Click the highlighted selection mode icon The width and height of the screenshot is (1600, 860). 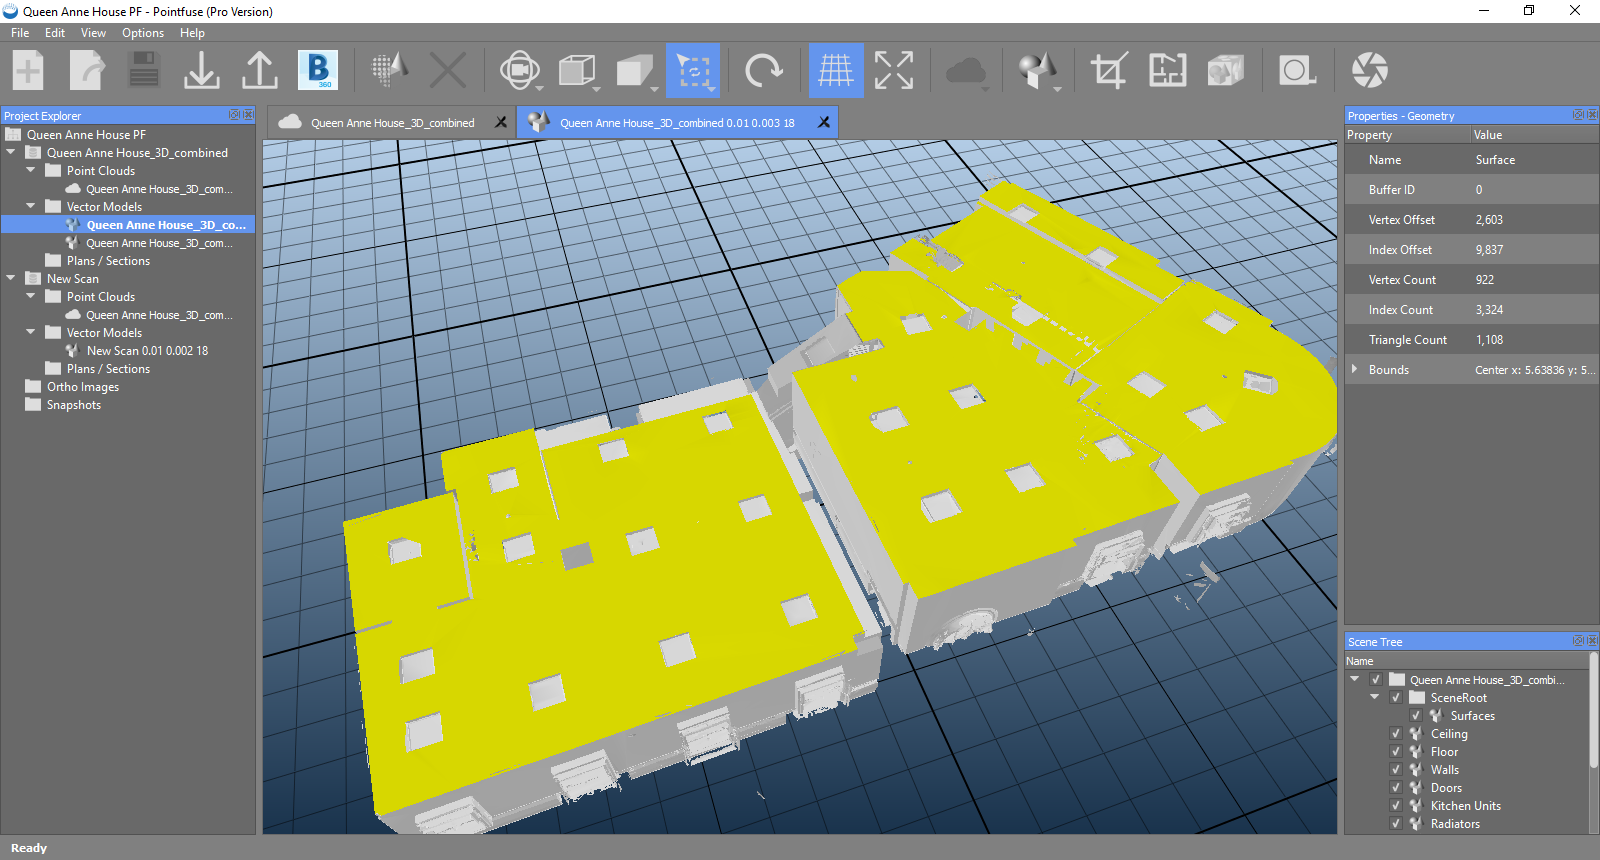693,71
